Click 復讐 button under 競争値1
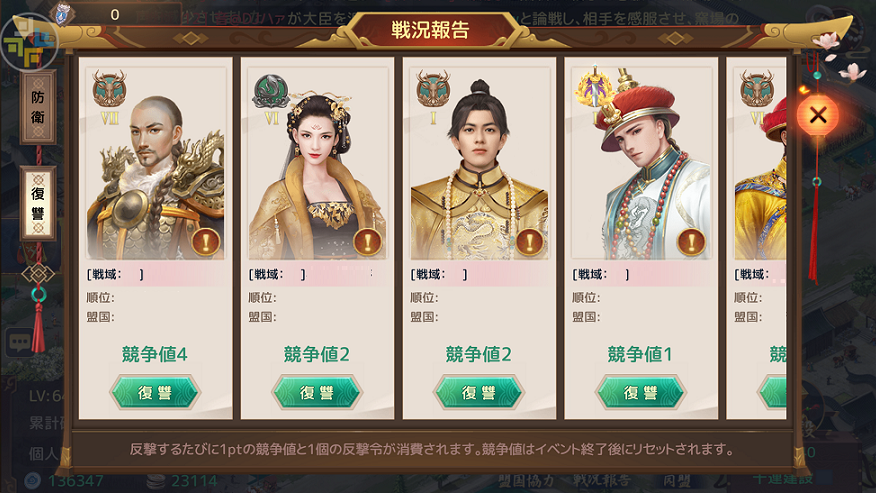 pyautogui.click(x=641, y=392)
